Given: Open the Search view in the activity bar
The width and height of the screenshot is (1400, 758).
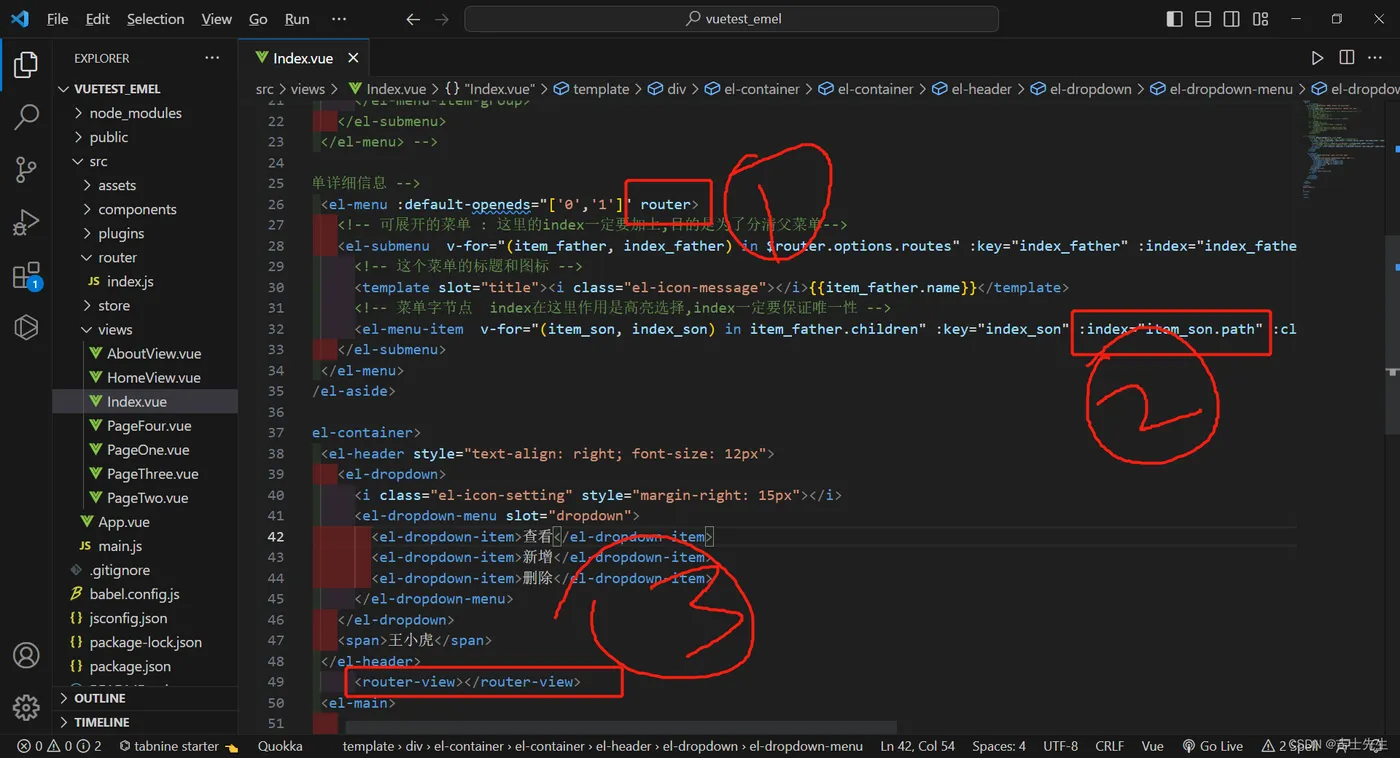Looking at the screenshot, I should [x=26, y=117].
